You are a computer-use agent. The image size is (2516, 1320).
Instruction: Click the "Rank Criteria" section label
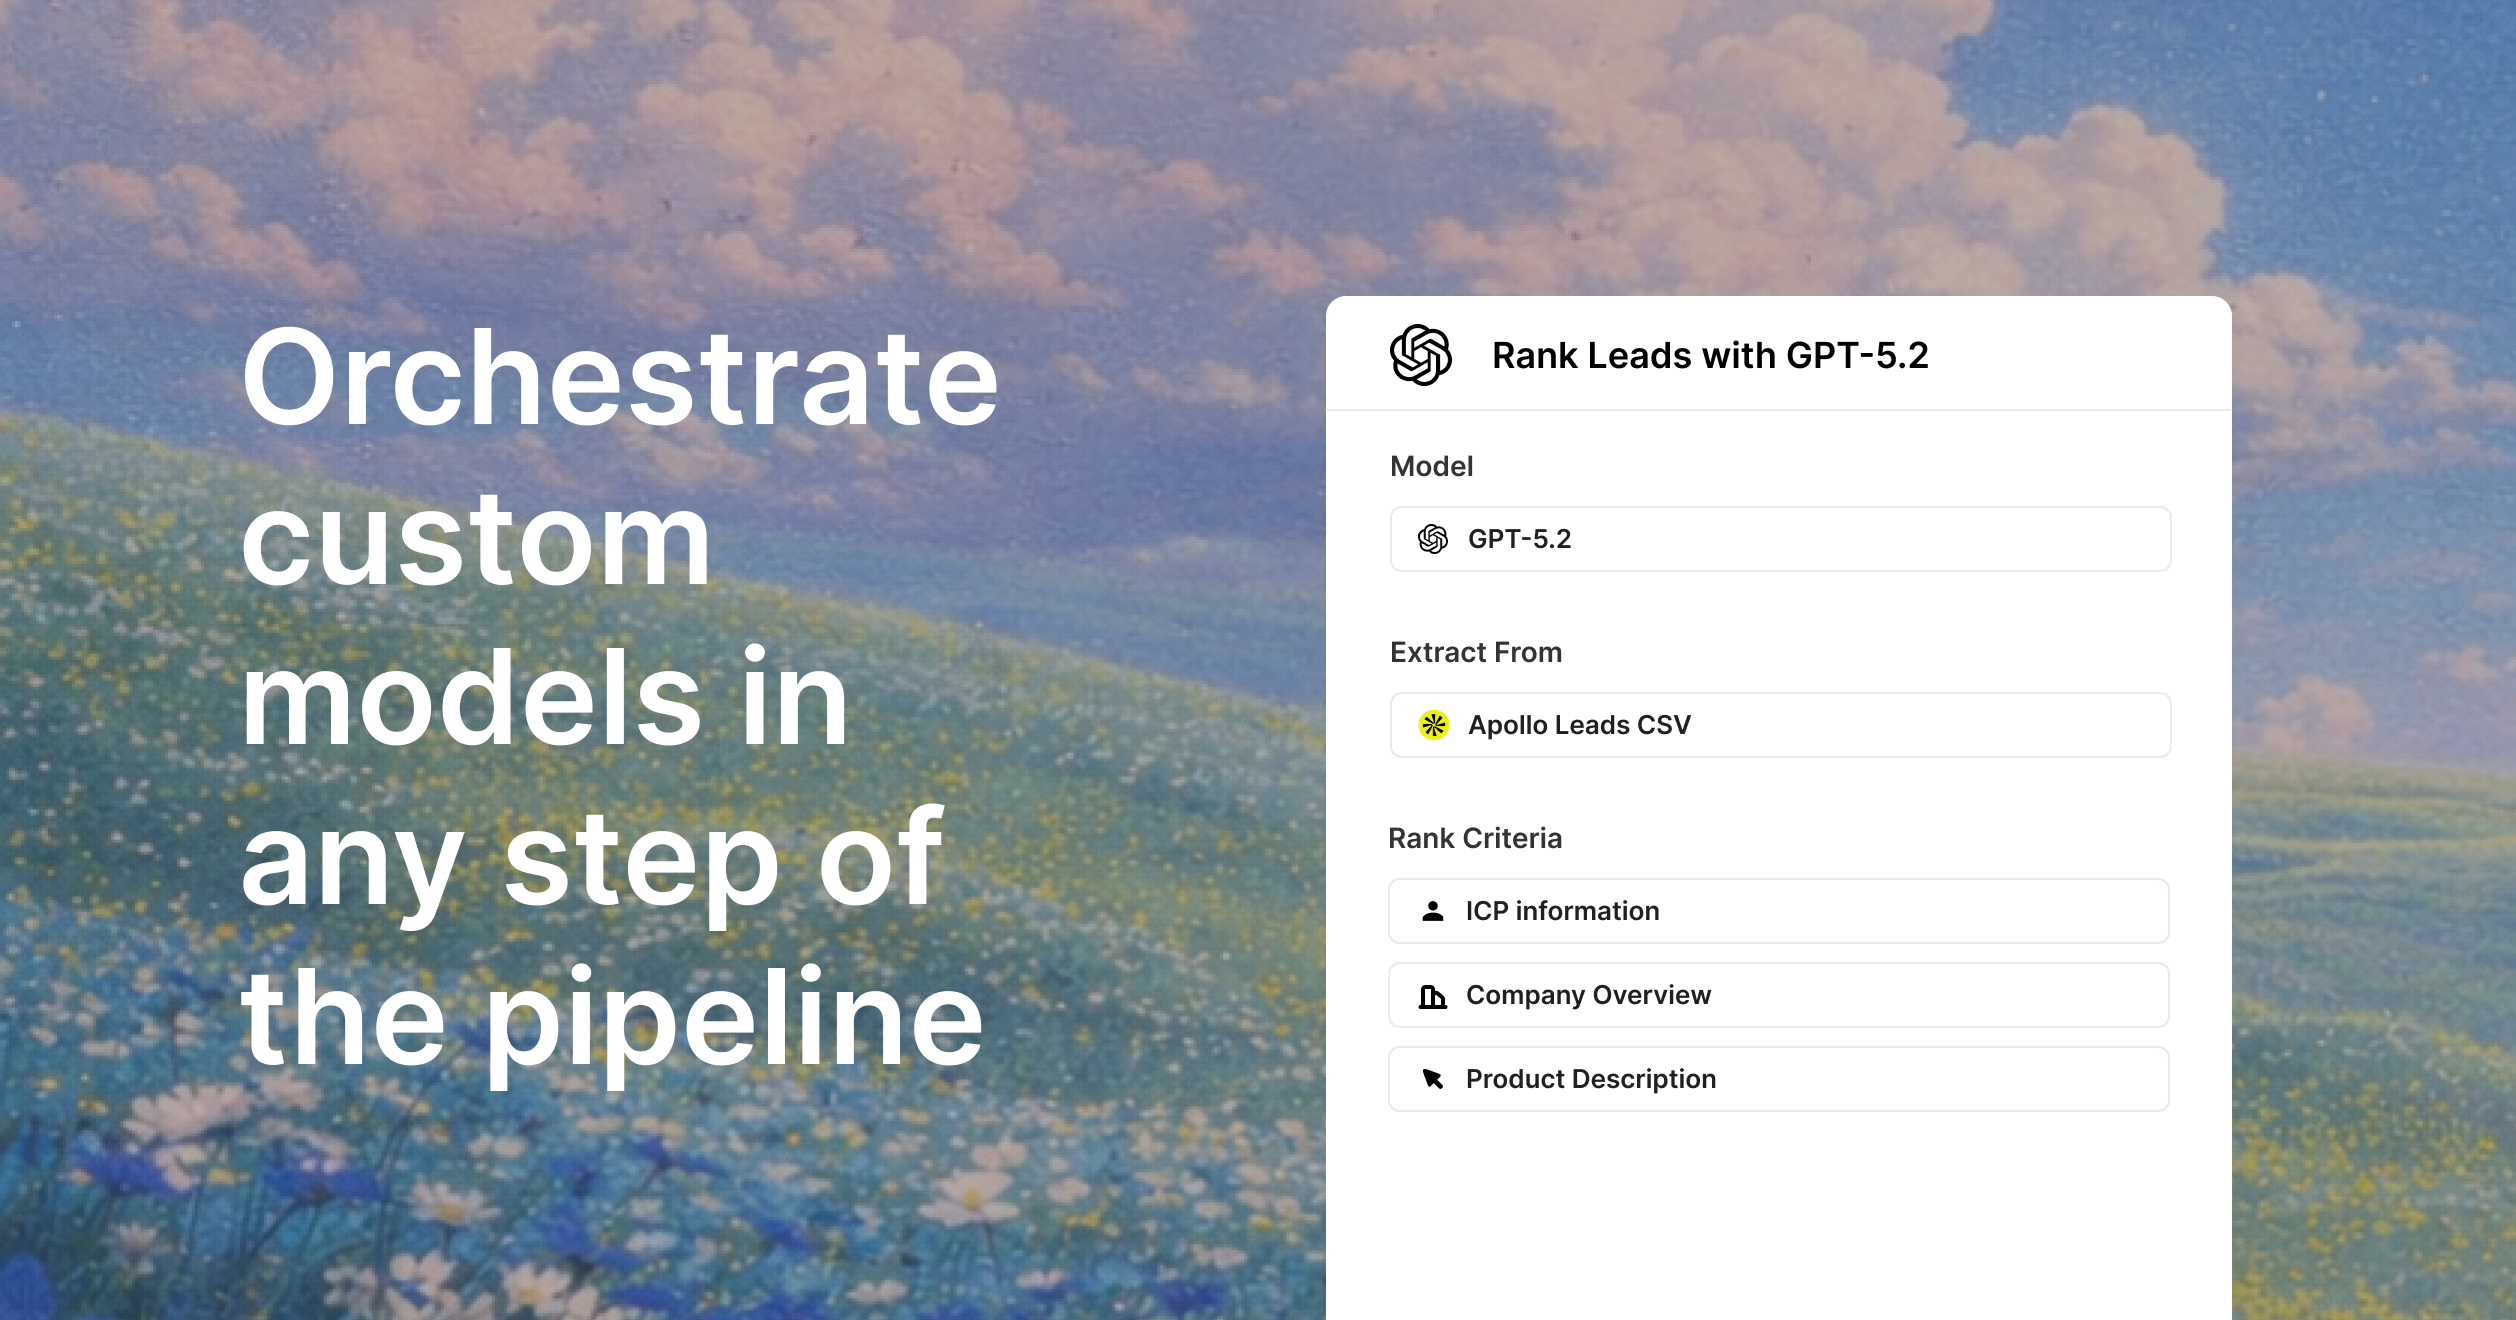click(x=1474, y=838)
